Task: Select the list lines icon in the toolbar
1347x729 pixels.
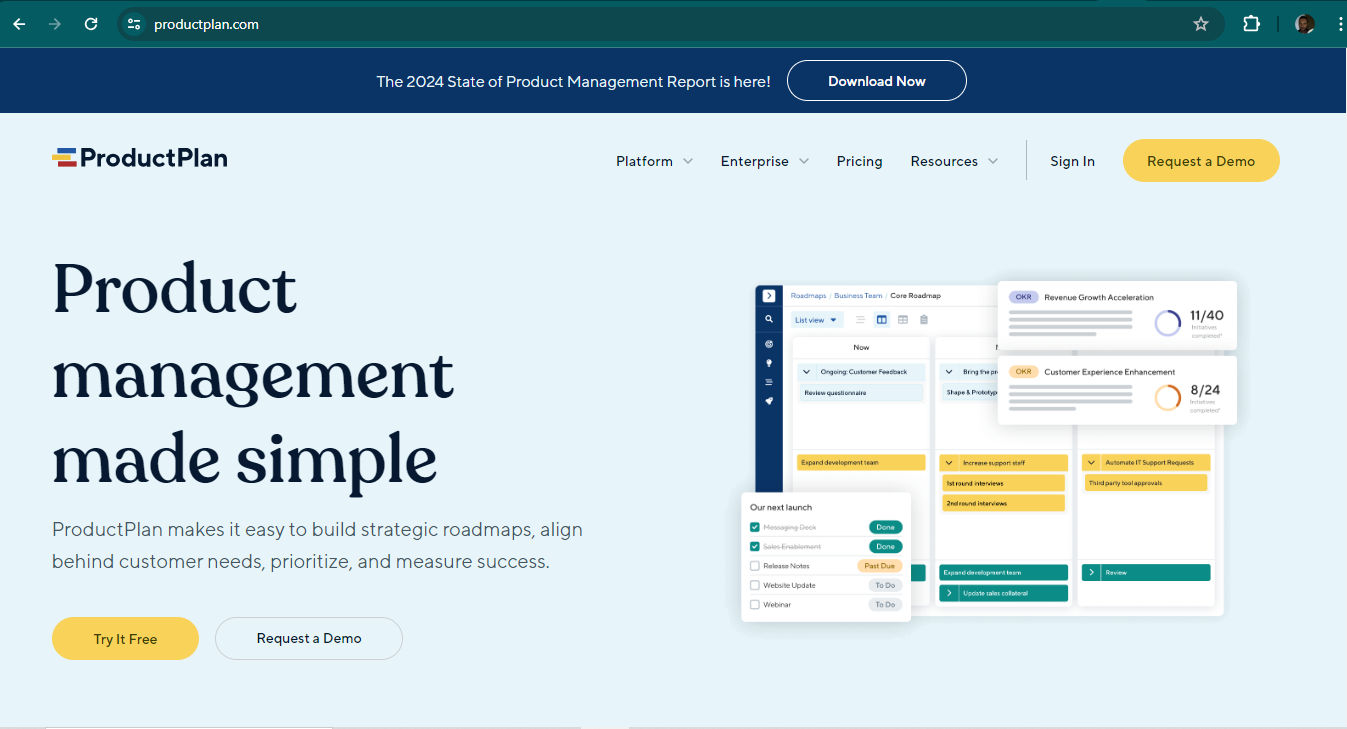Action: [860, 320]
